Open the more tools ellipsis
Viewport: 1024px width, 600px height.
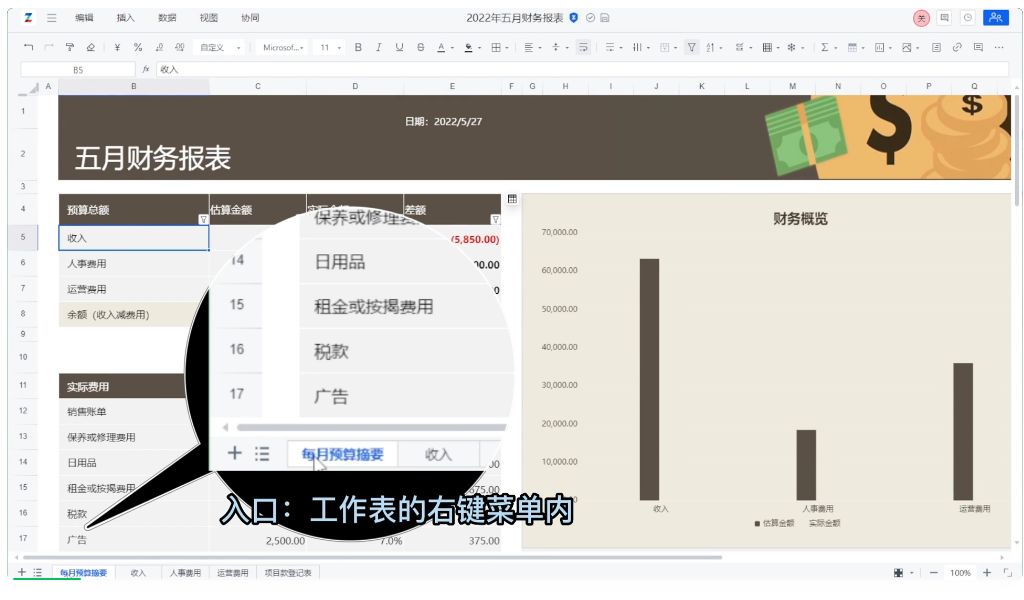pos(999,47)
